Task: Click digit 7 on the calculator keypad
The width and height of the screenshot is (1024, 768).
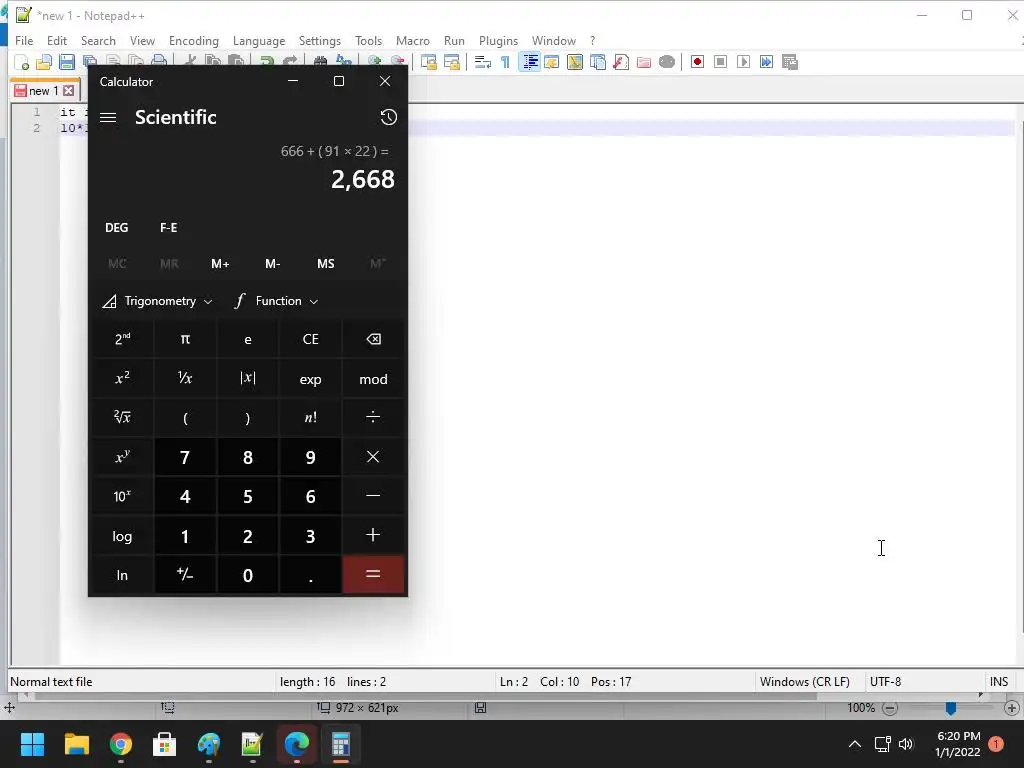Action: tap(185, 457)
